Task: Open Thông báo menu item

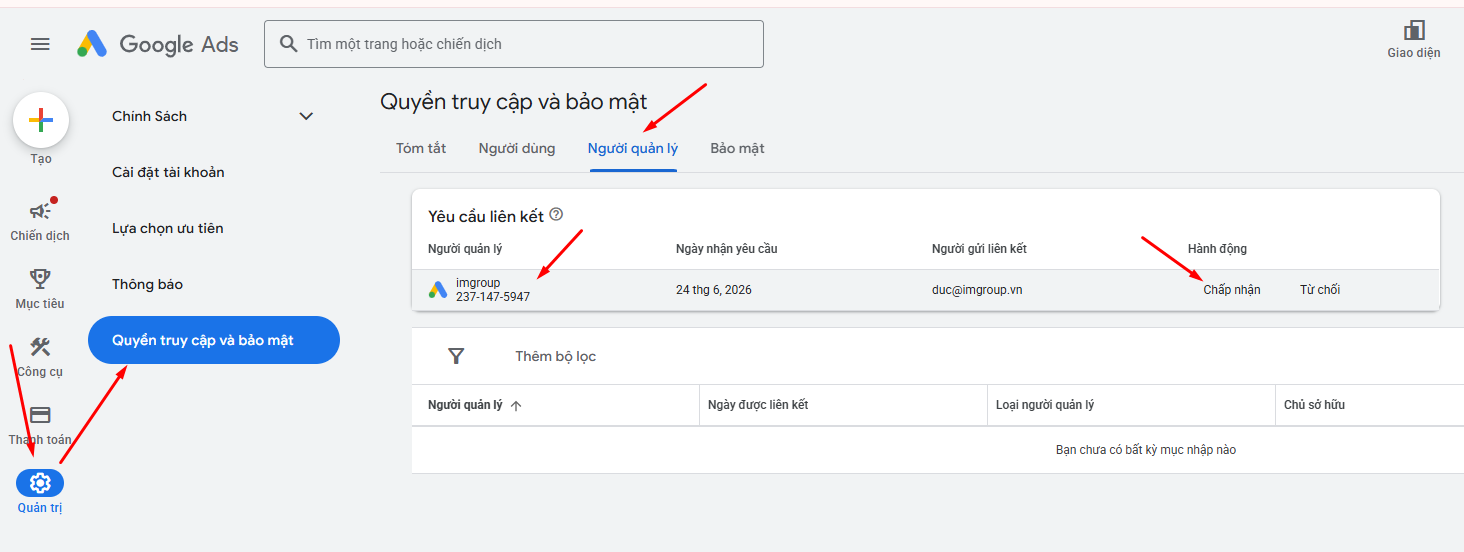Action: click(147, 284)
